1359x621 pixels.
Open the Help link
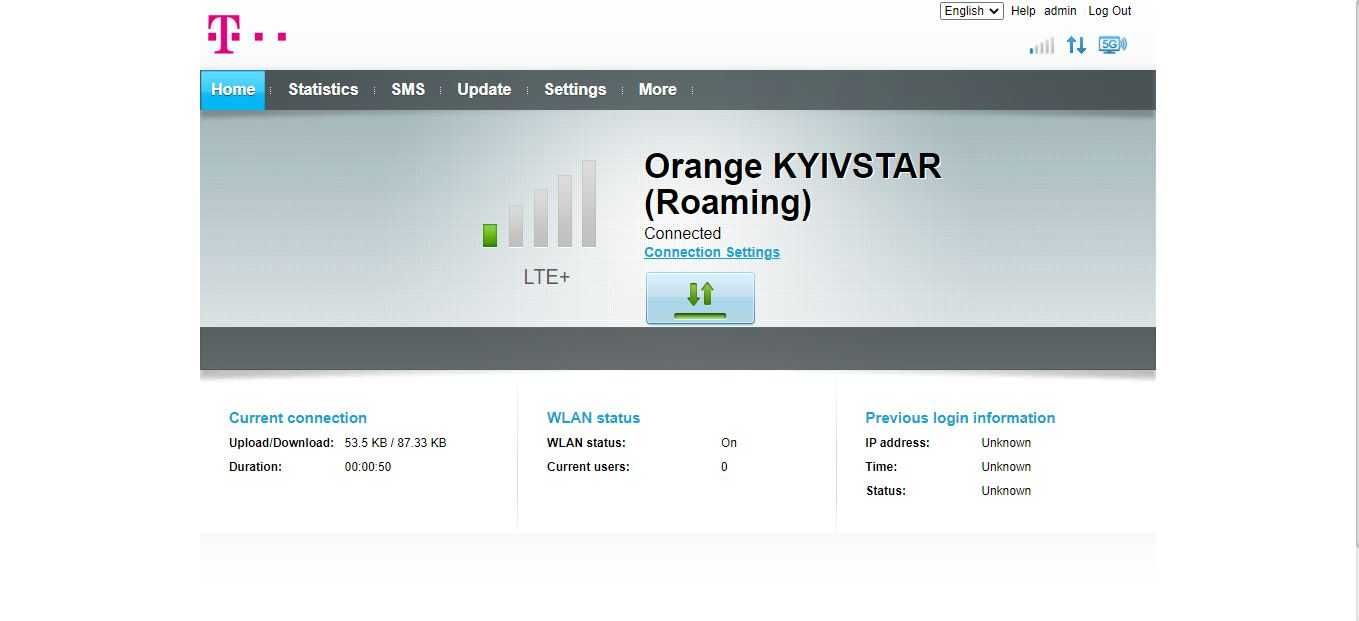coord(1023,11)
